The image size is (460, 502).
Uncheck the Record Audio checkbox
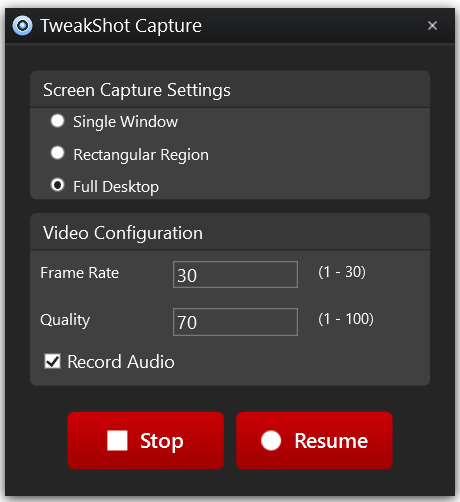click(x=52, y=361)
